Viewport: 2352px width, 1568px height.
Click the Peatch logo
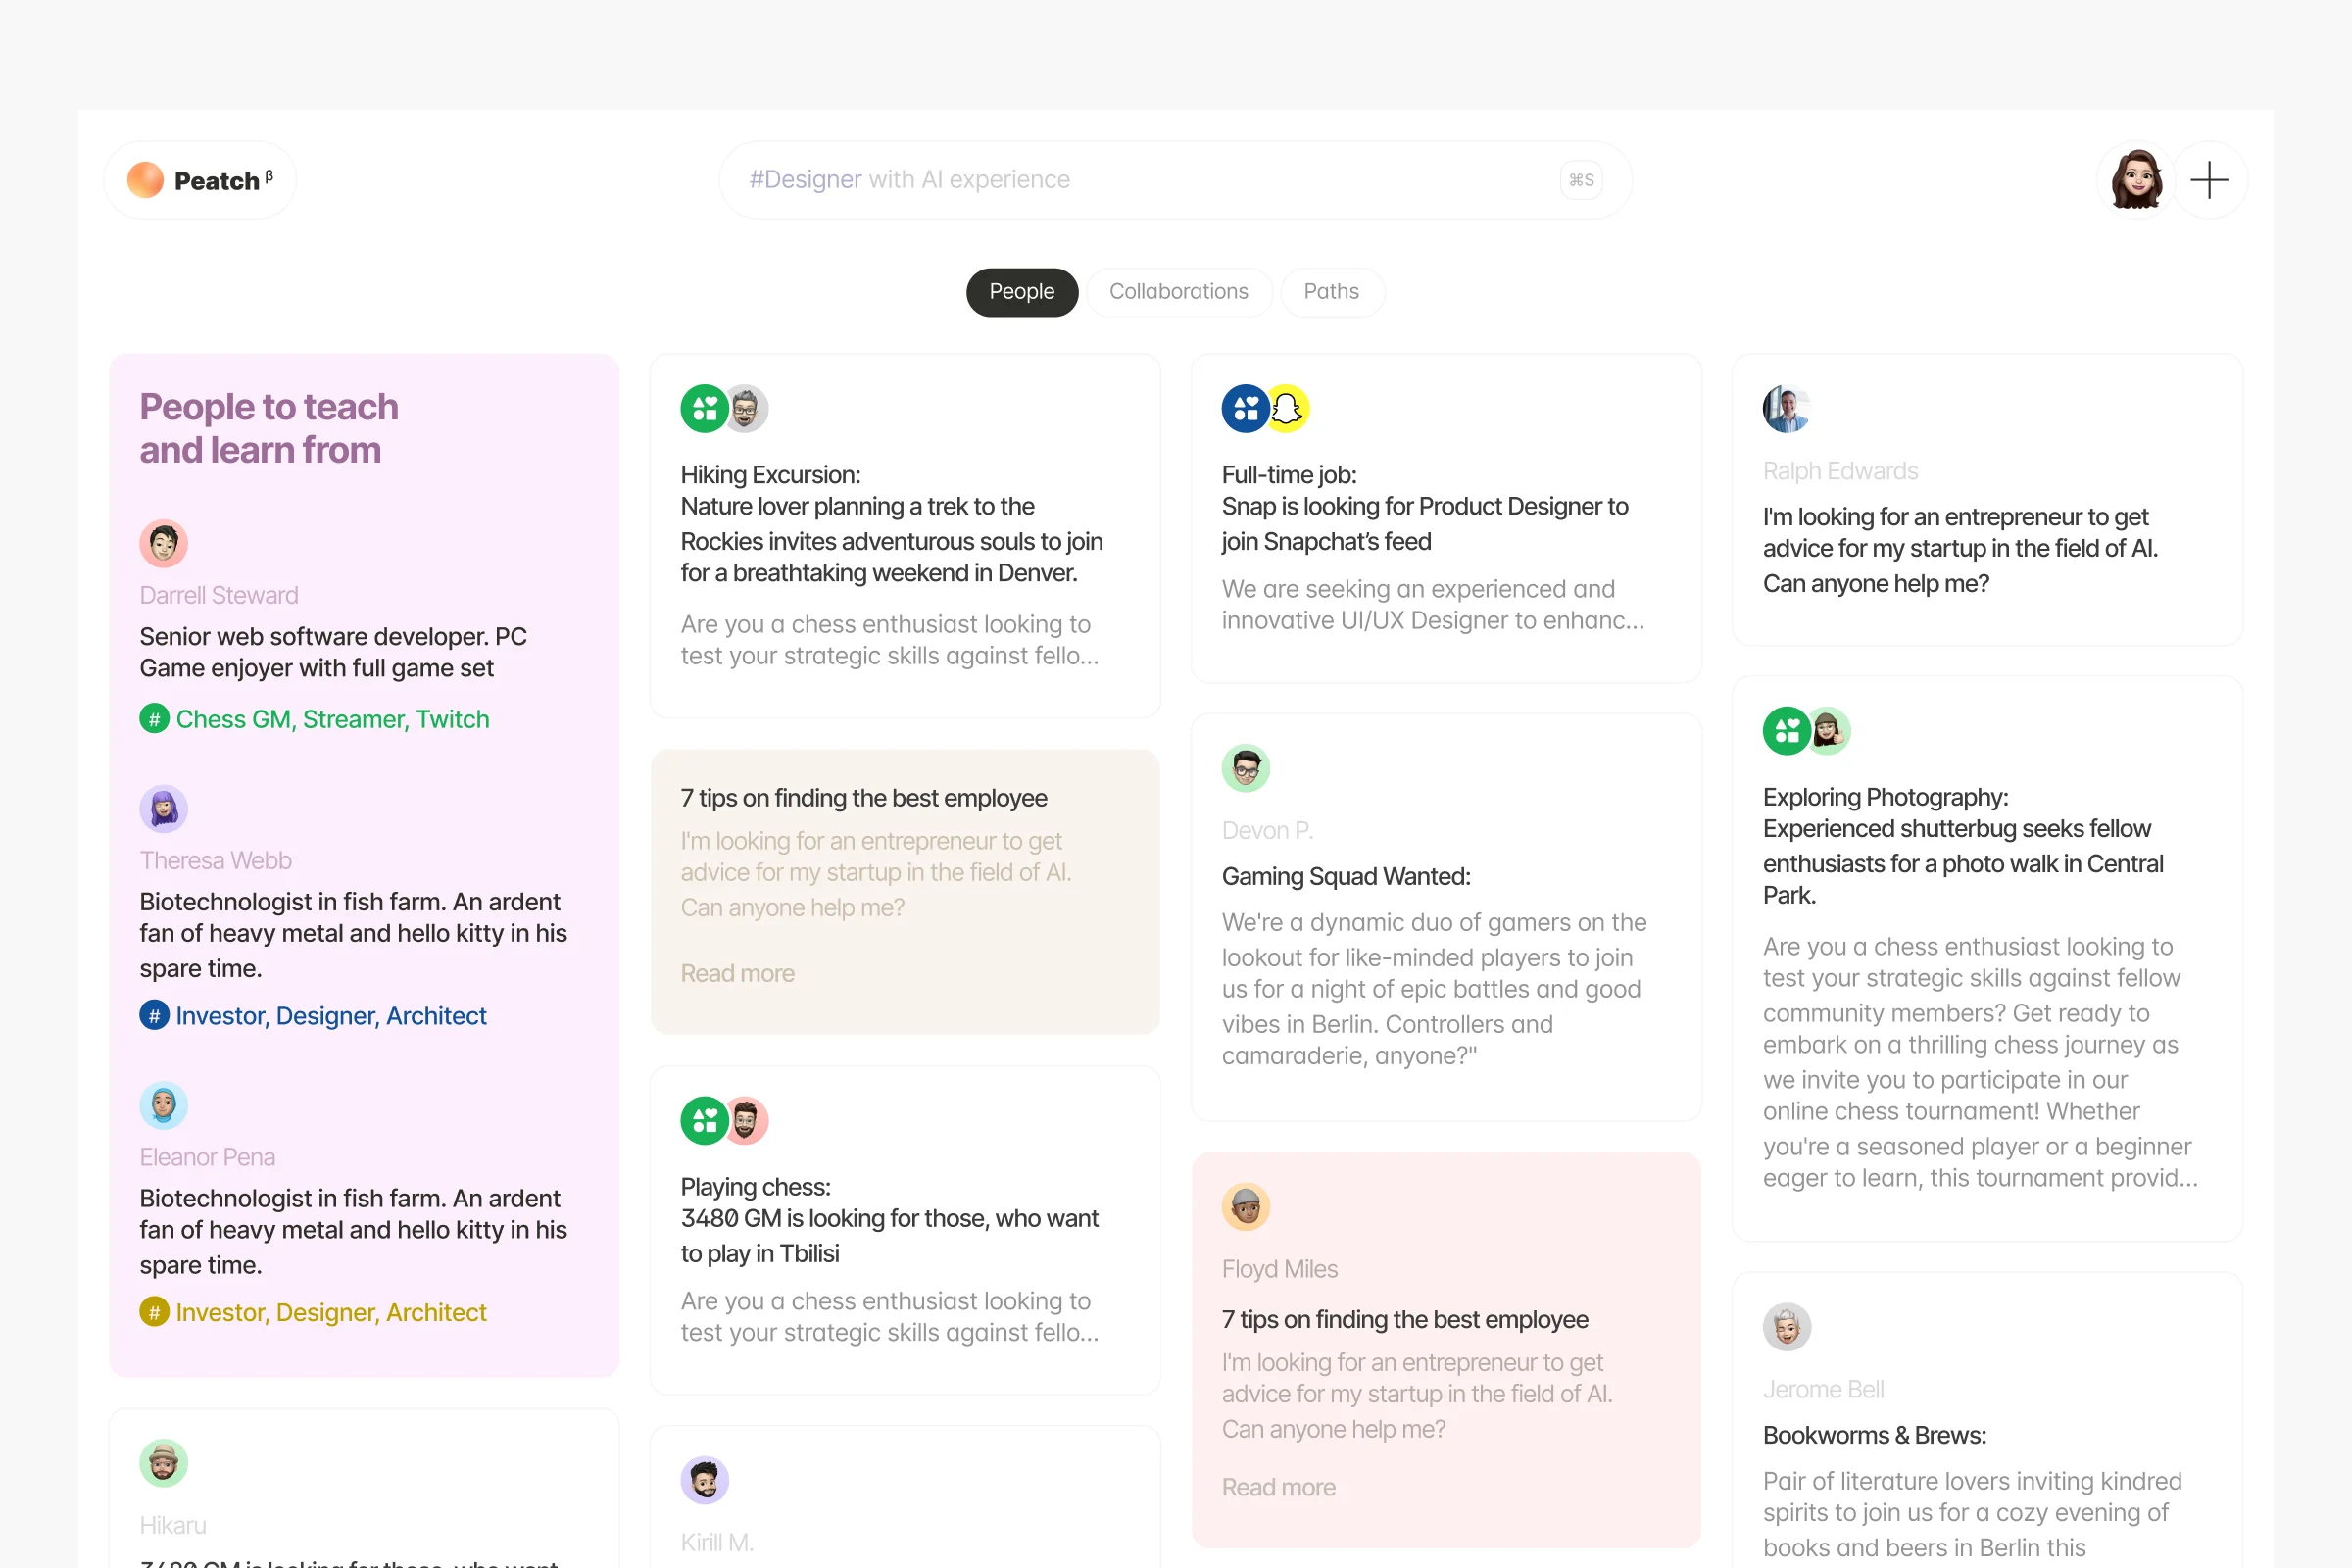(x=200, y=180)
